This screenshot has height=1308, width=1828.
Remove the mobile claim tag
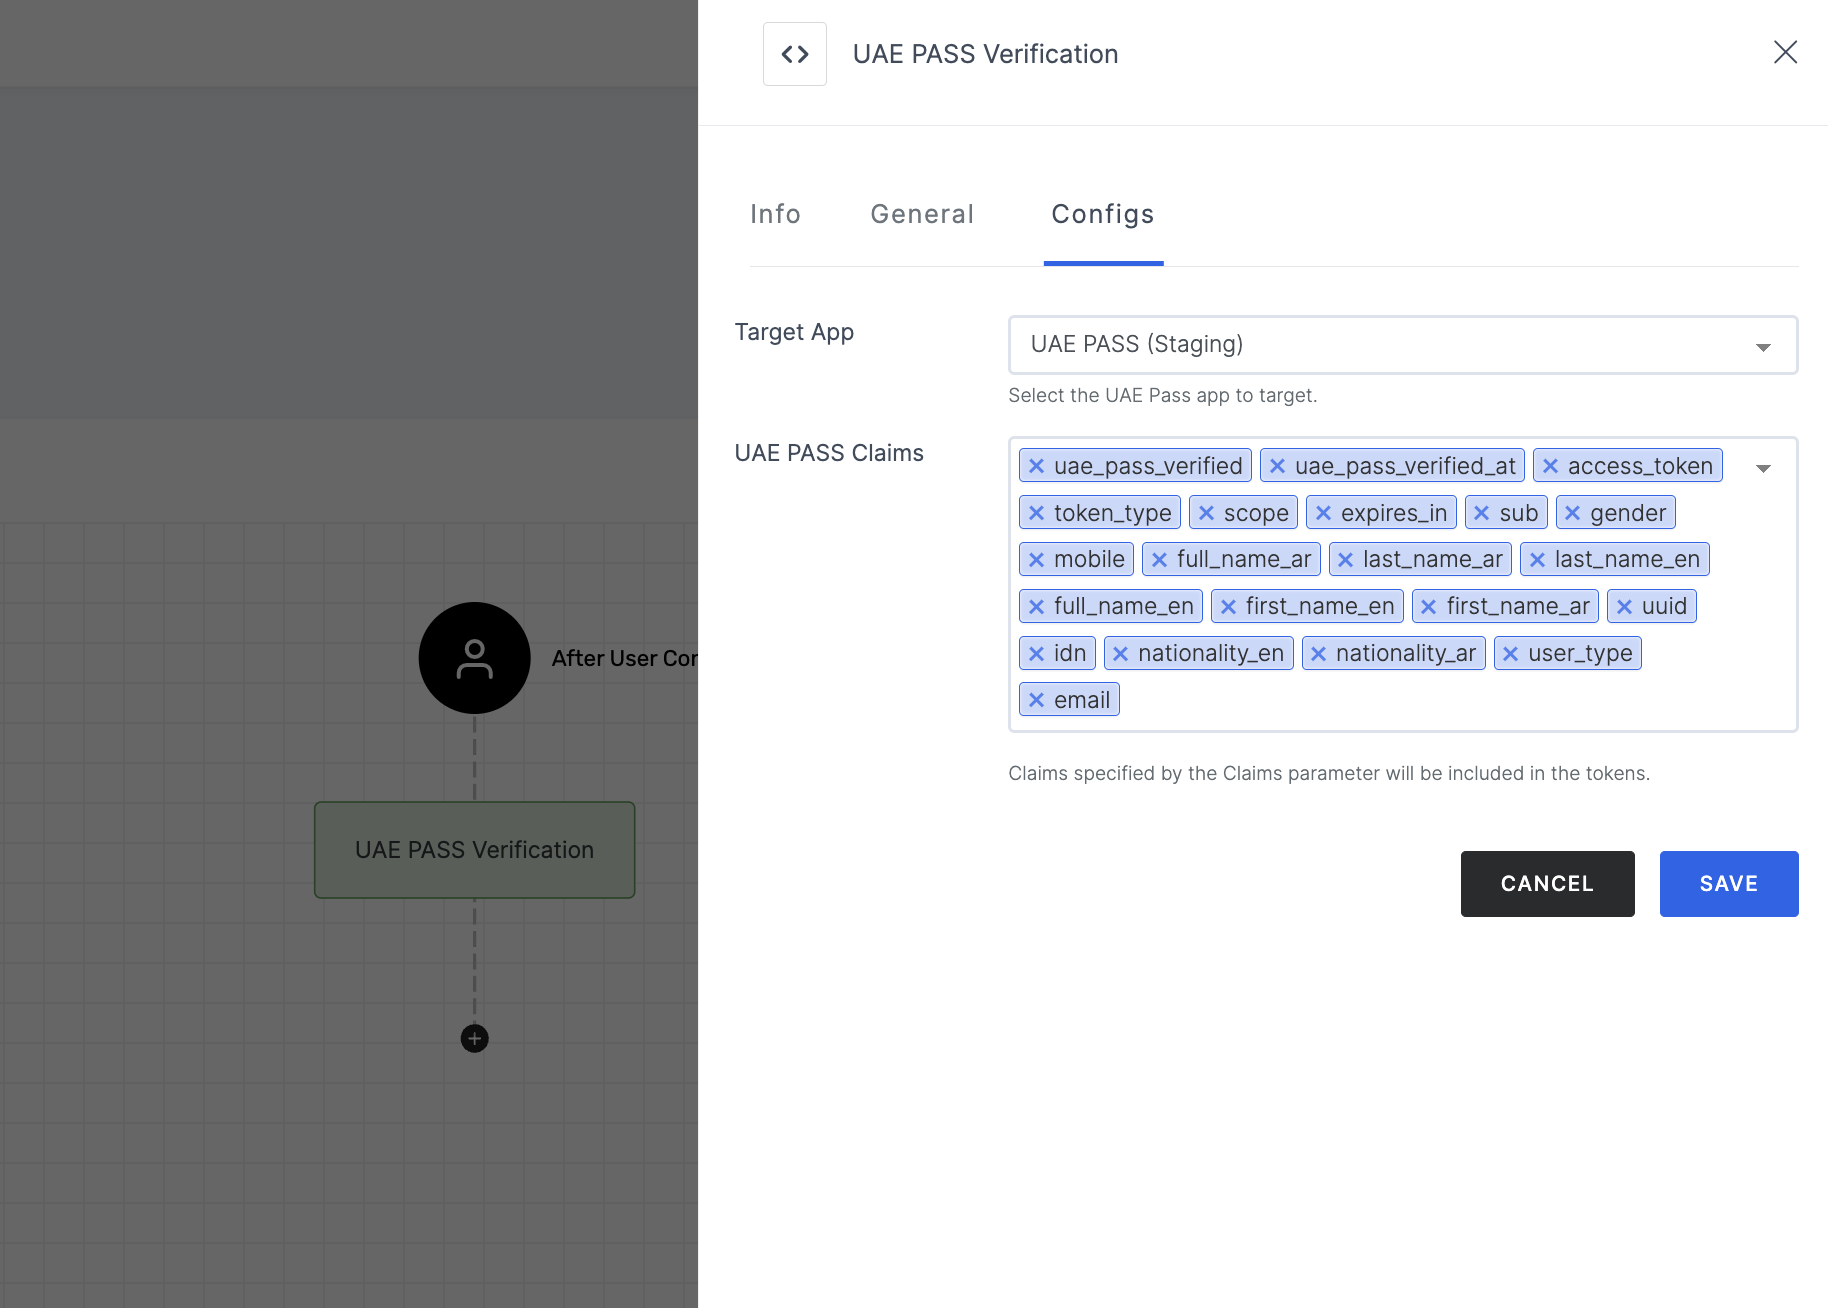coord(1037,560)
